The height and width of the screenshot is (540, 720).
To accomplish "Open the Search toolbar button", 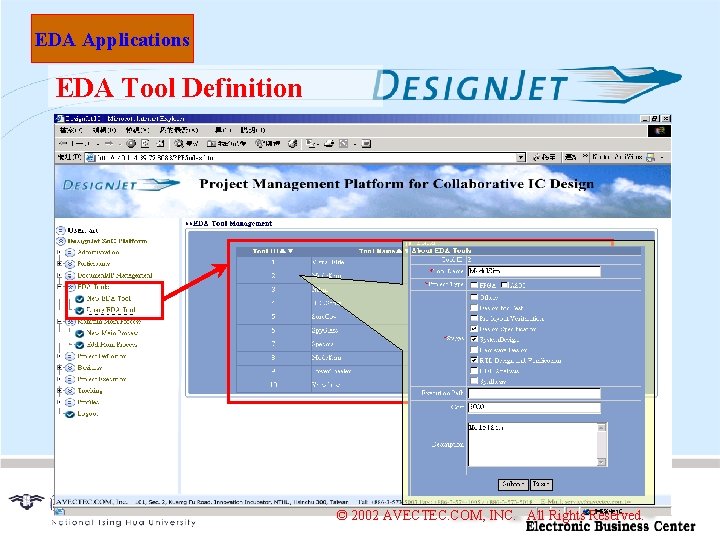I will (x=186, y=144).
